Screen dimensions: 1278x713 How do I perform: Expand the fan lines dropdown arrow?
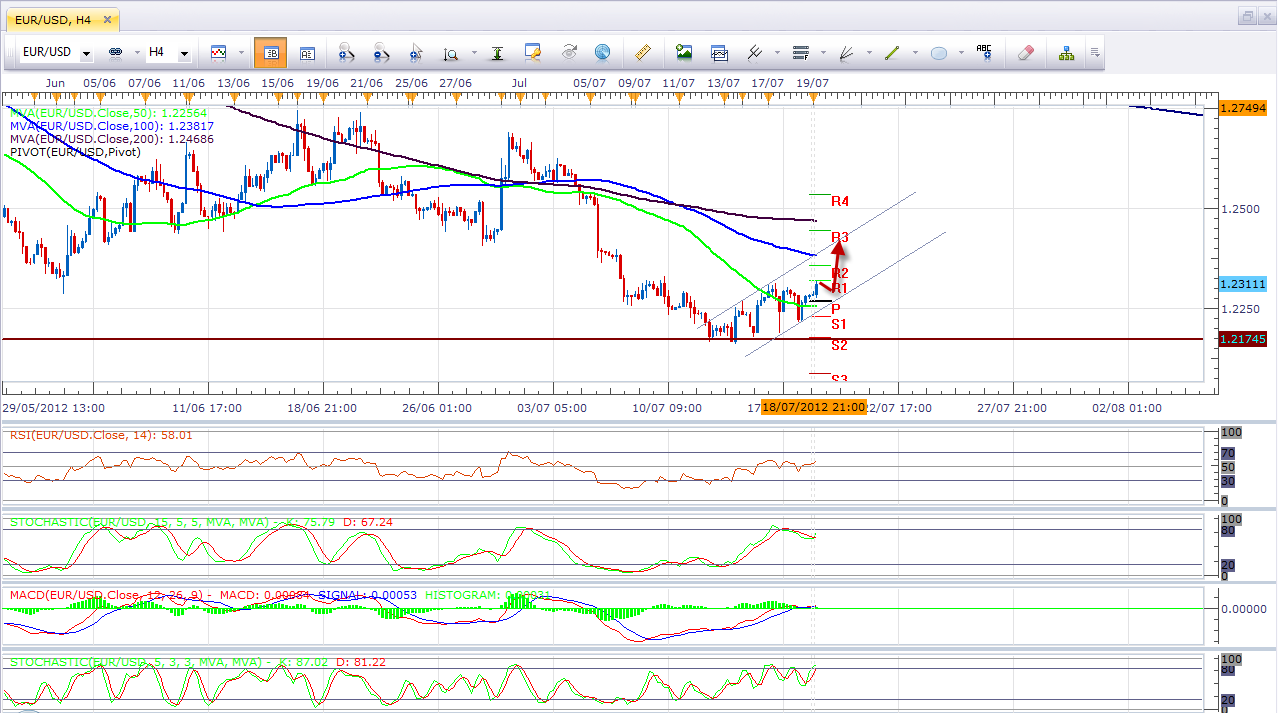tap(869, 53)
